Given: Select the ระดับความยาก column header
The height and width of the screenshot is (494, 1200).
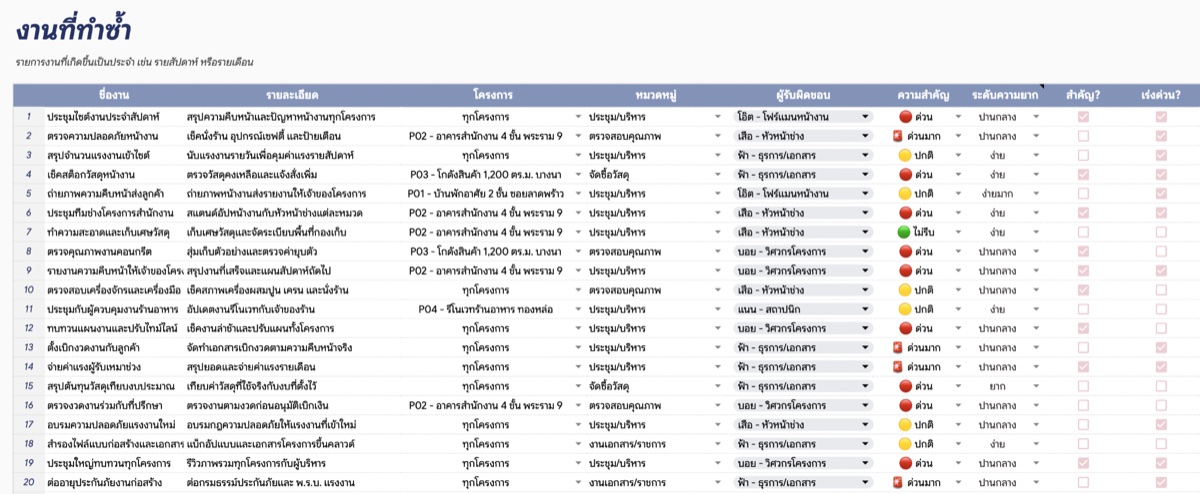Looking at the screenshot, I should [x=1006, y=96].
